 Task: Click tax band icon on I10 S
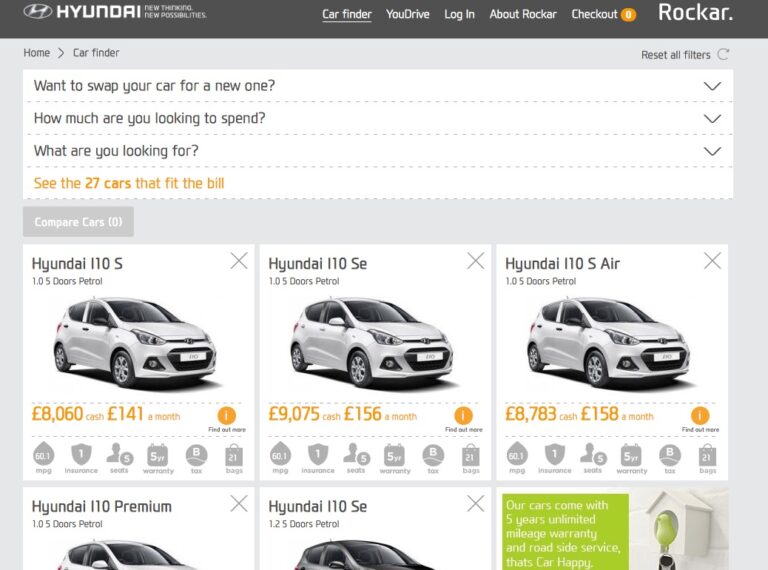[196, 455]
